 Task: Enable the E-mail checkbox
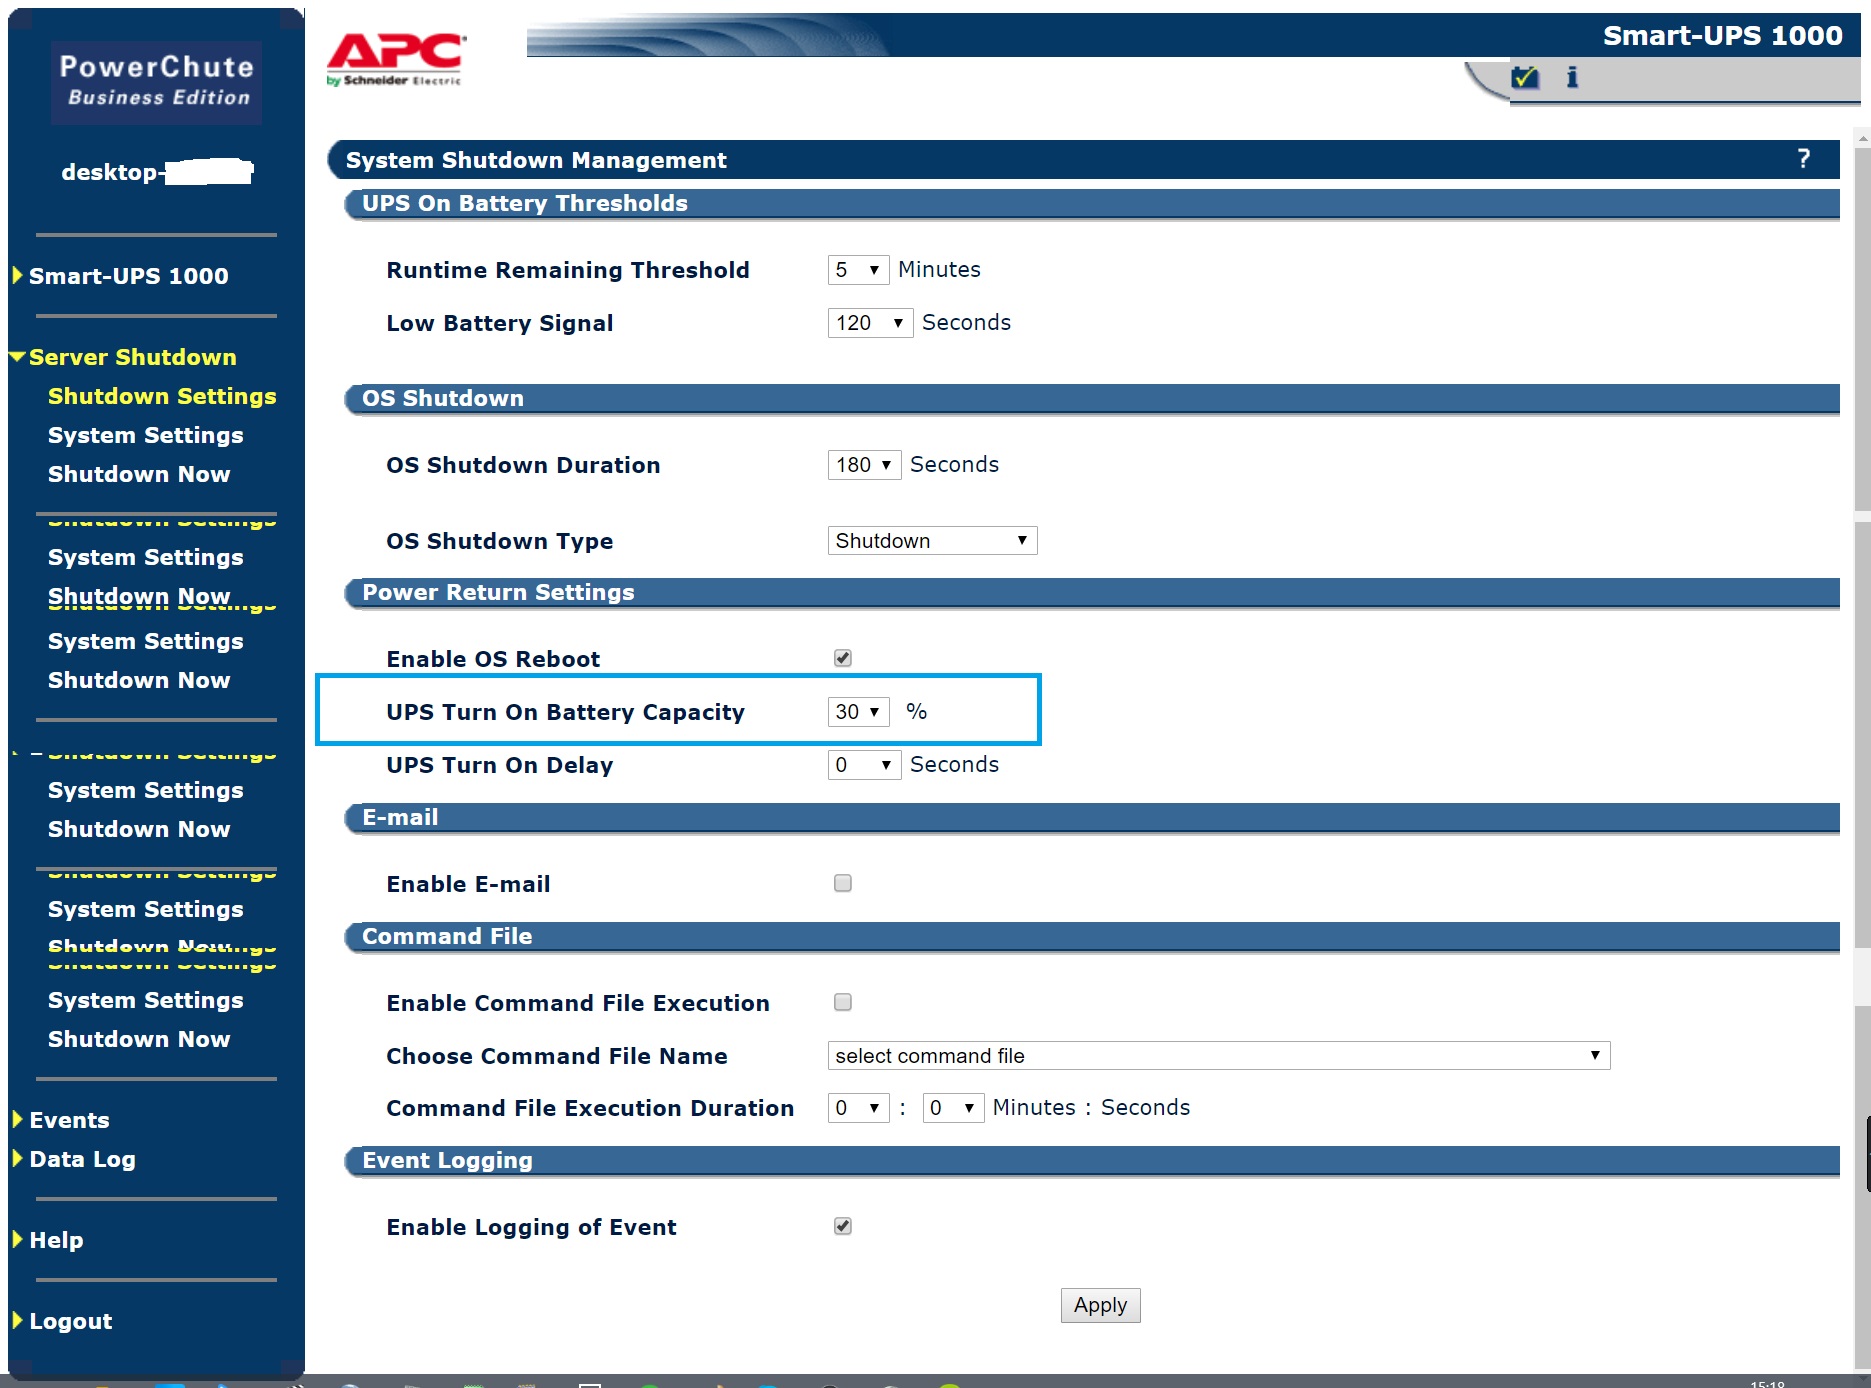pos(843,883)
